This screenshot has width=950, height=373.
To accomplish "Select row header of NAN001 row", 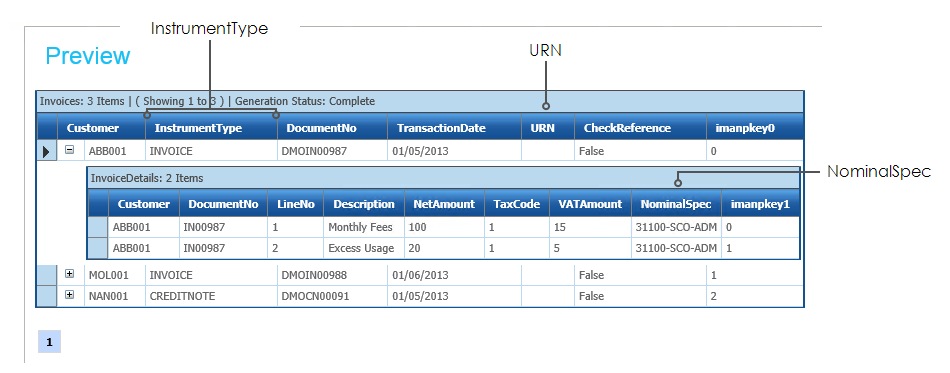I will coord(47,296).
